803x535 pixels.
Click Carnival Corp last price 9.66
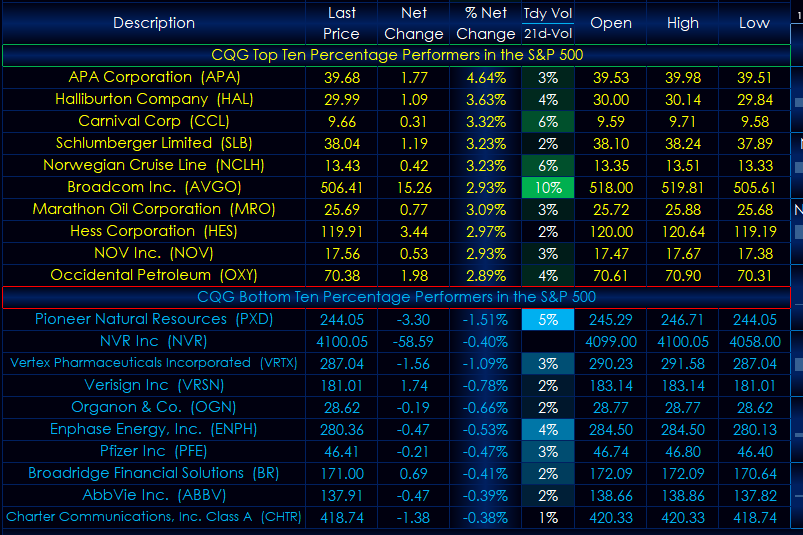point(342,122)
